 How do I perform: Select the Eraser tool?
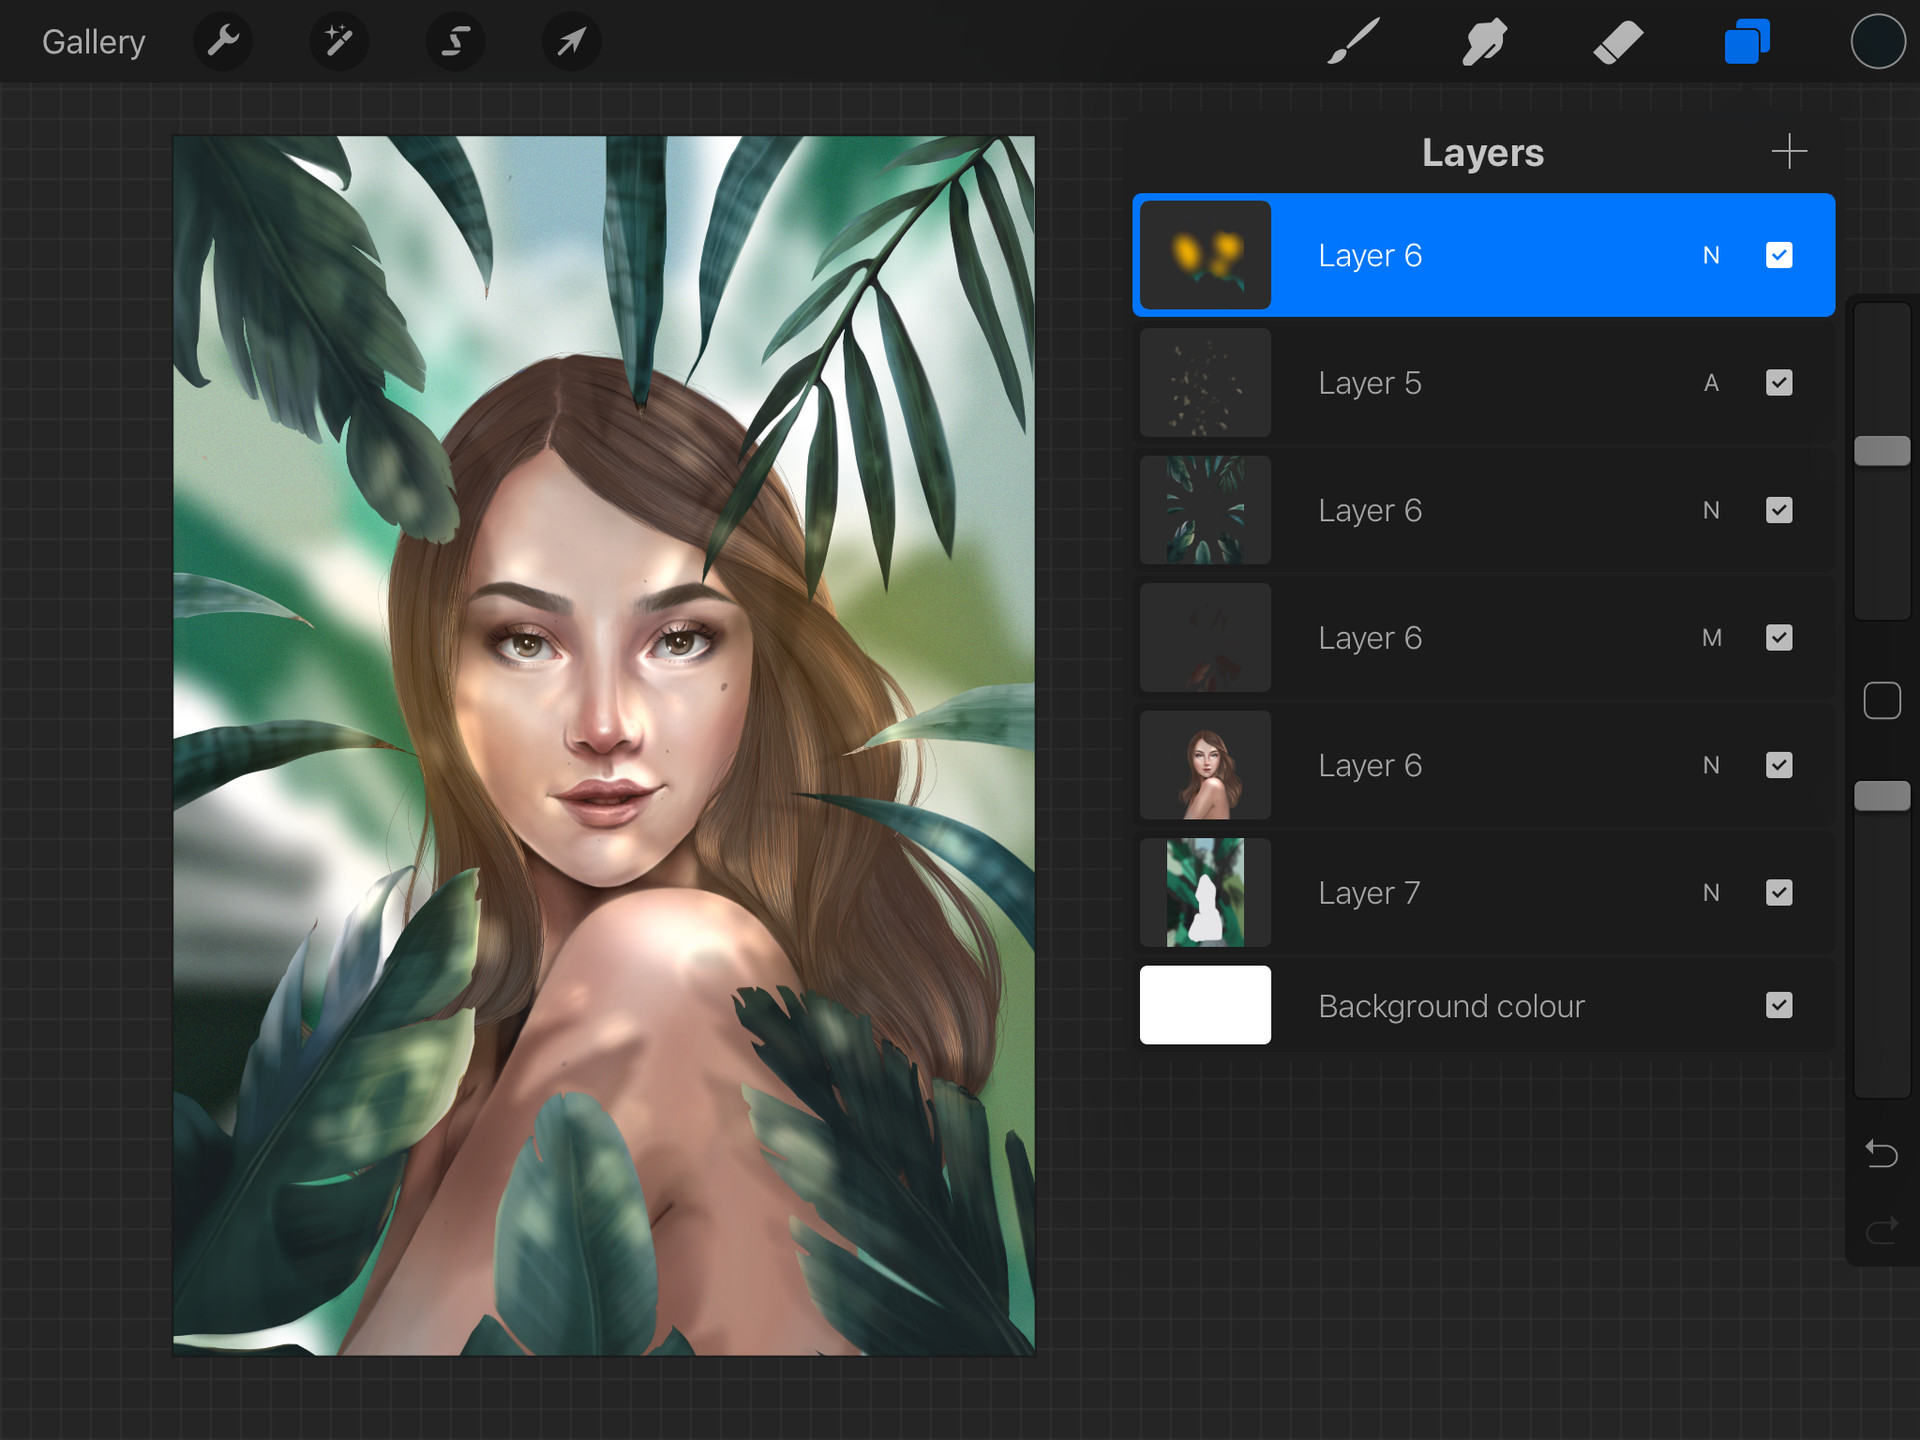[1617, 42]
